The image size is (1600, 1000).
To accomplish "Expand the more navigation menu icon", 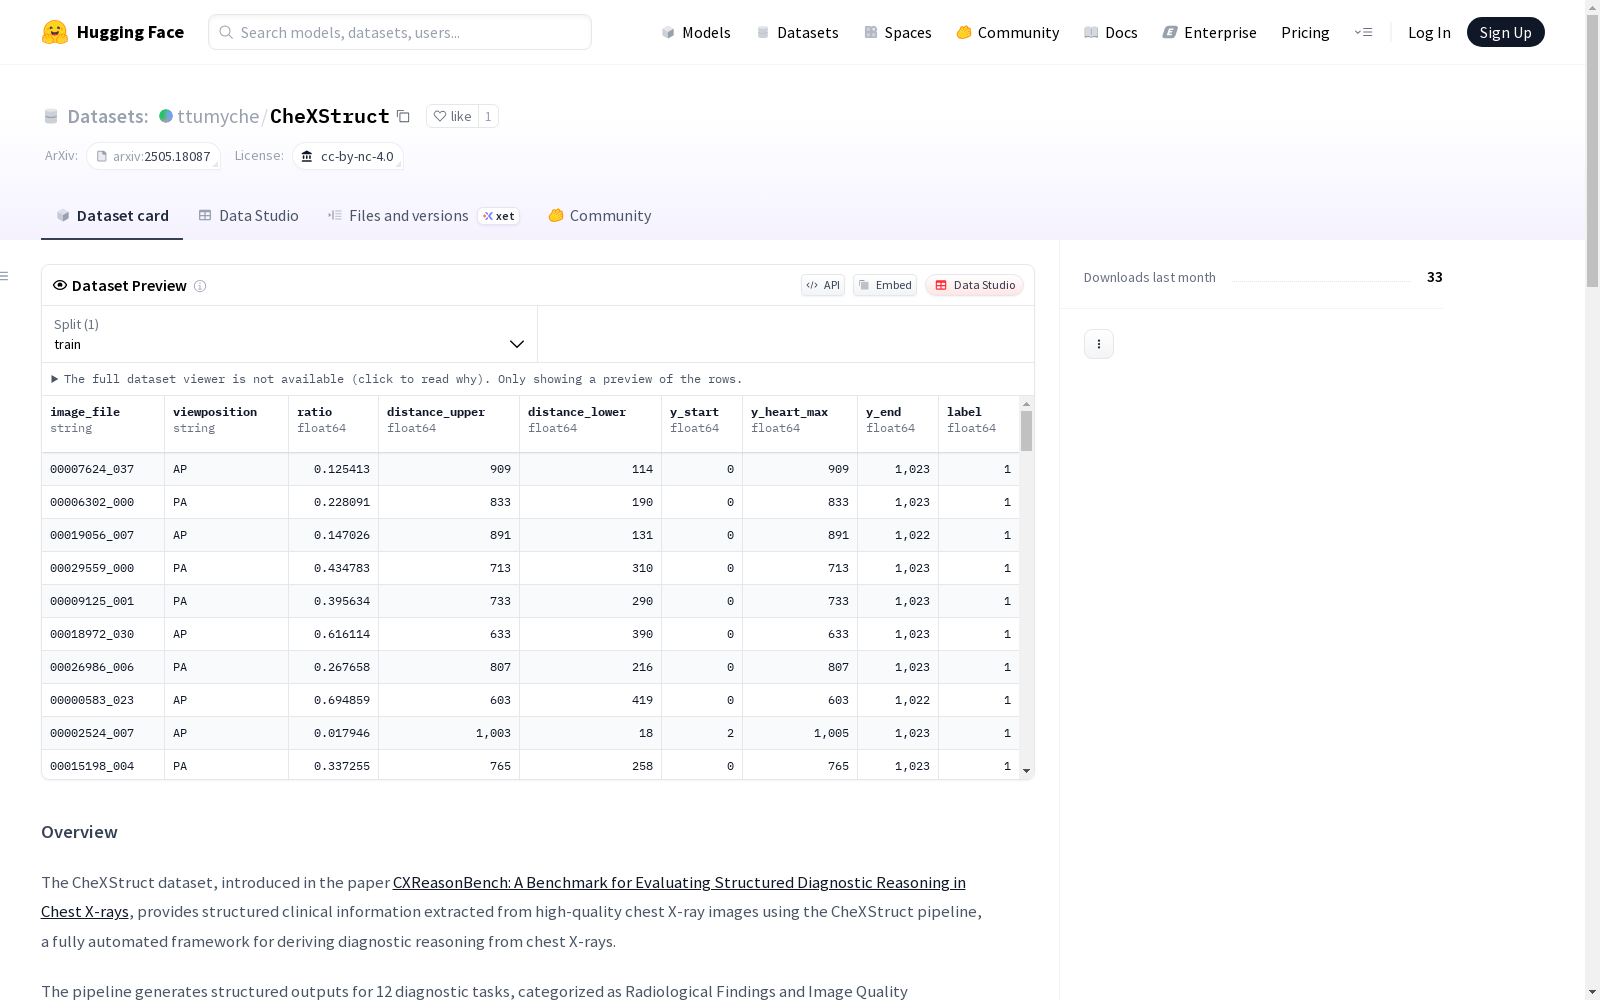I will tap(1363, 32).
